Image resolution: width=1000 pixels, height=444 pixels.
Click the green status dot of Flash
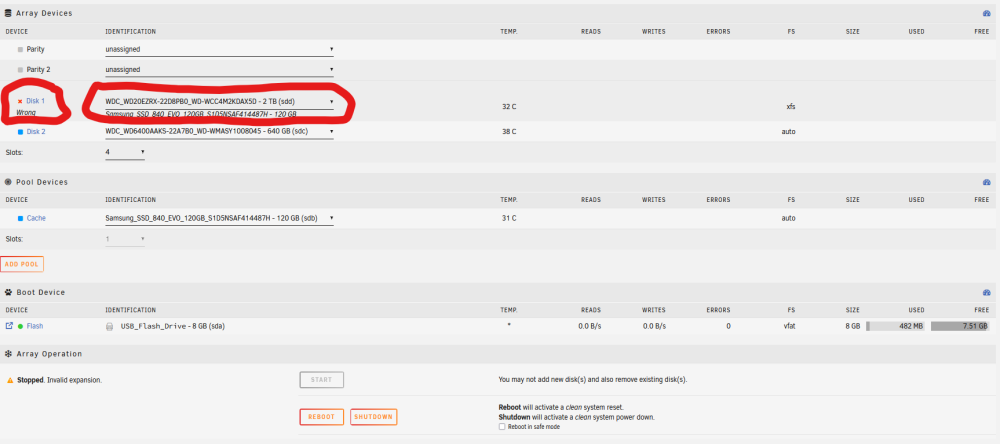(20, 326)
